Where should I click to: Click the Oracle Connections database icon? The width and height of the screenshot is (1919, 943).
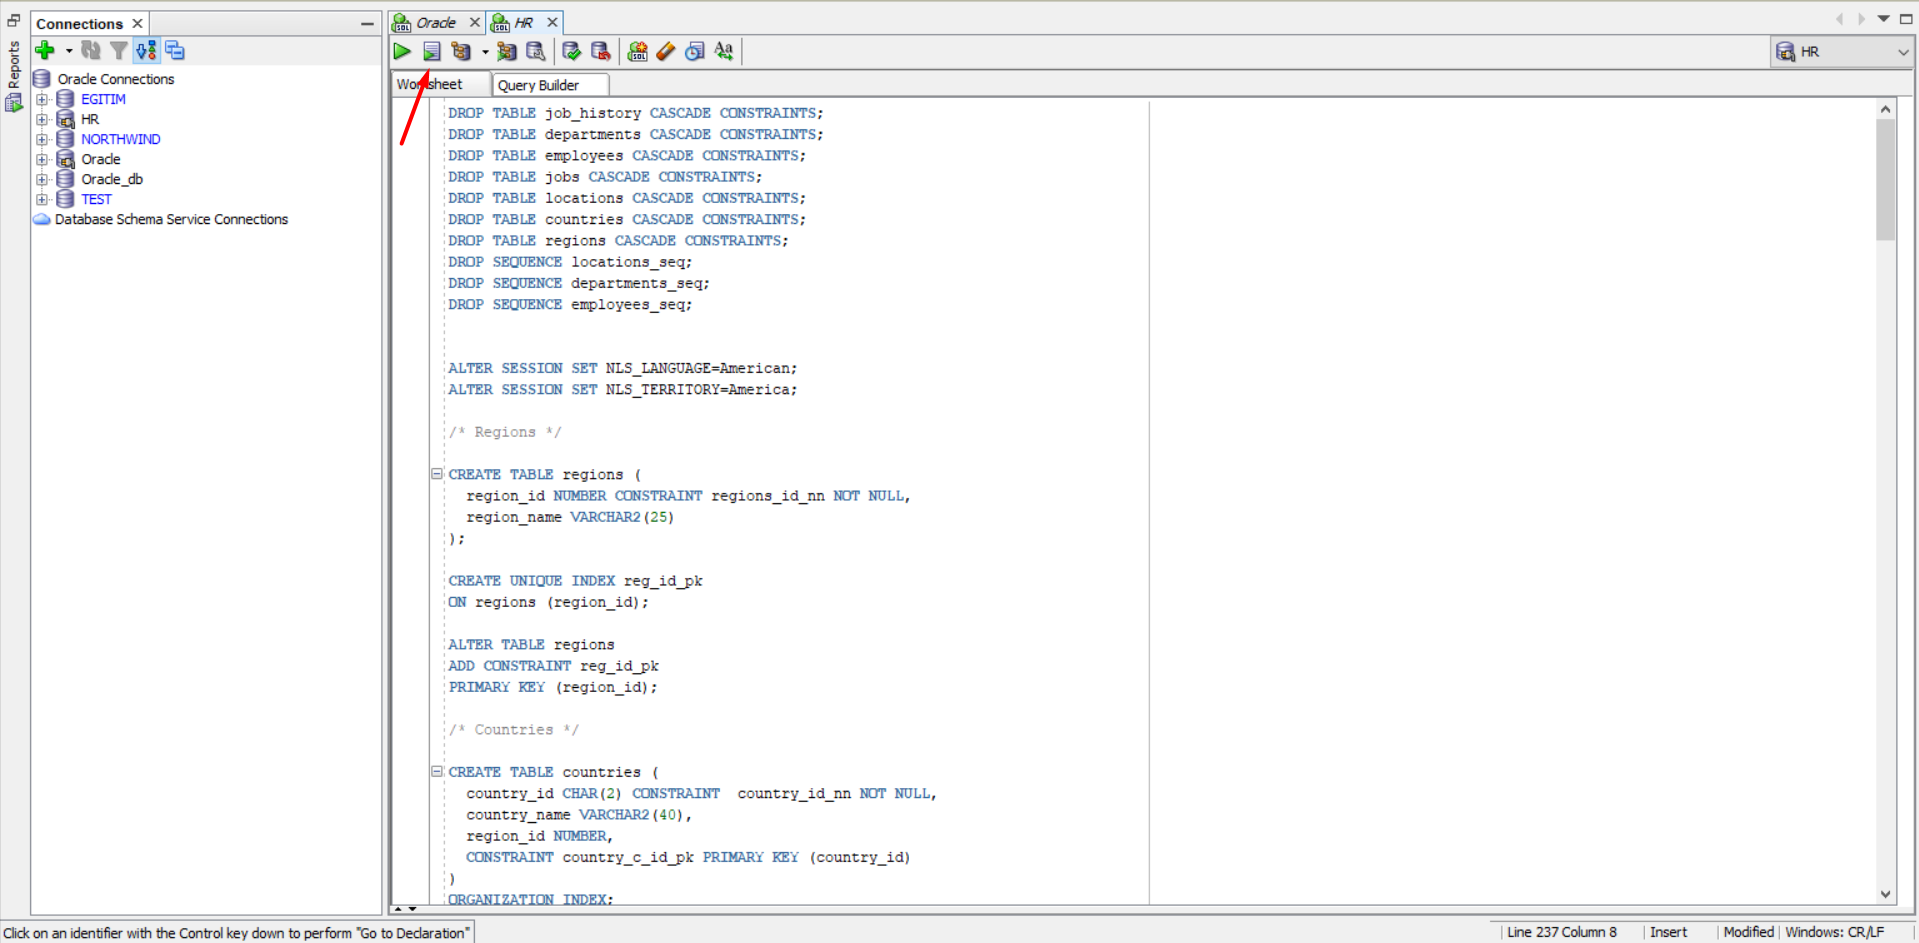42,79
